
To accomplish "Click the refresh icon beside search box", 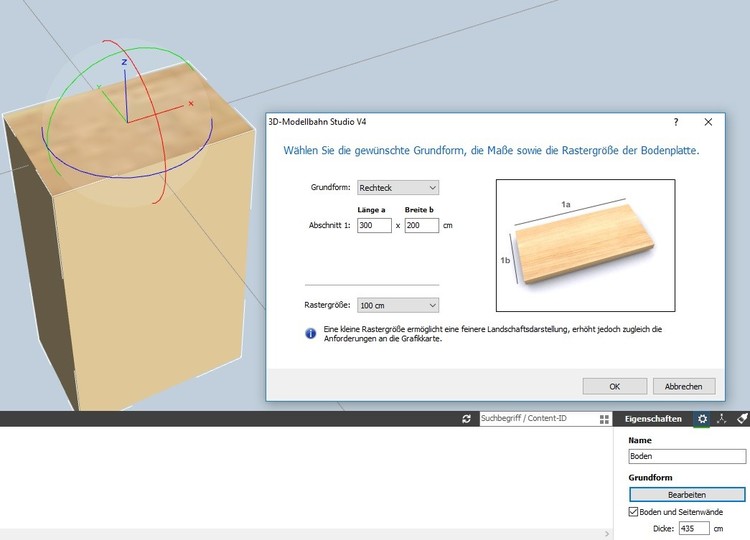I will click(x=466, y=419).
